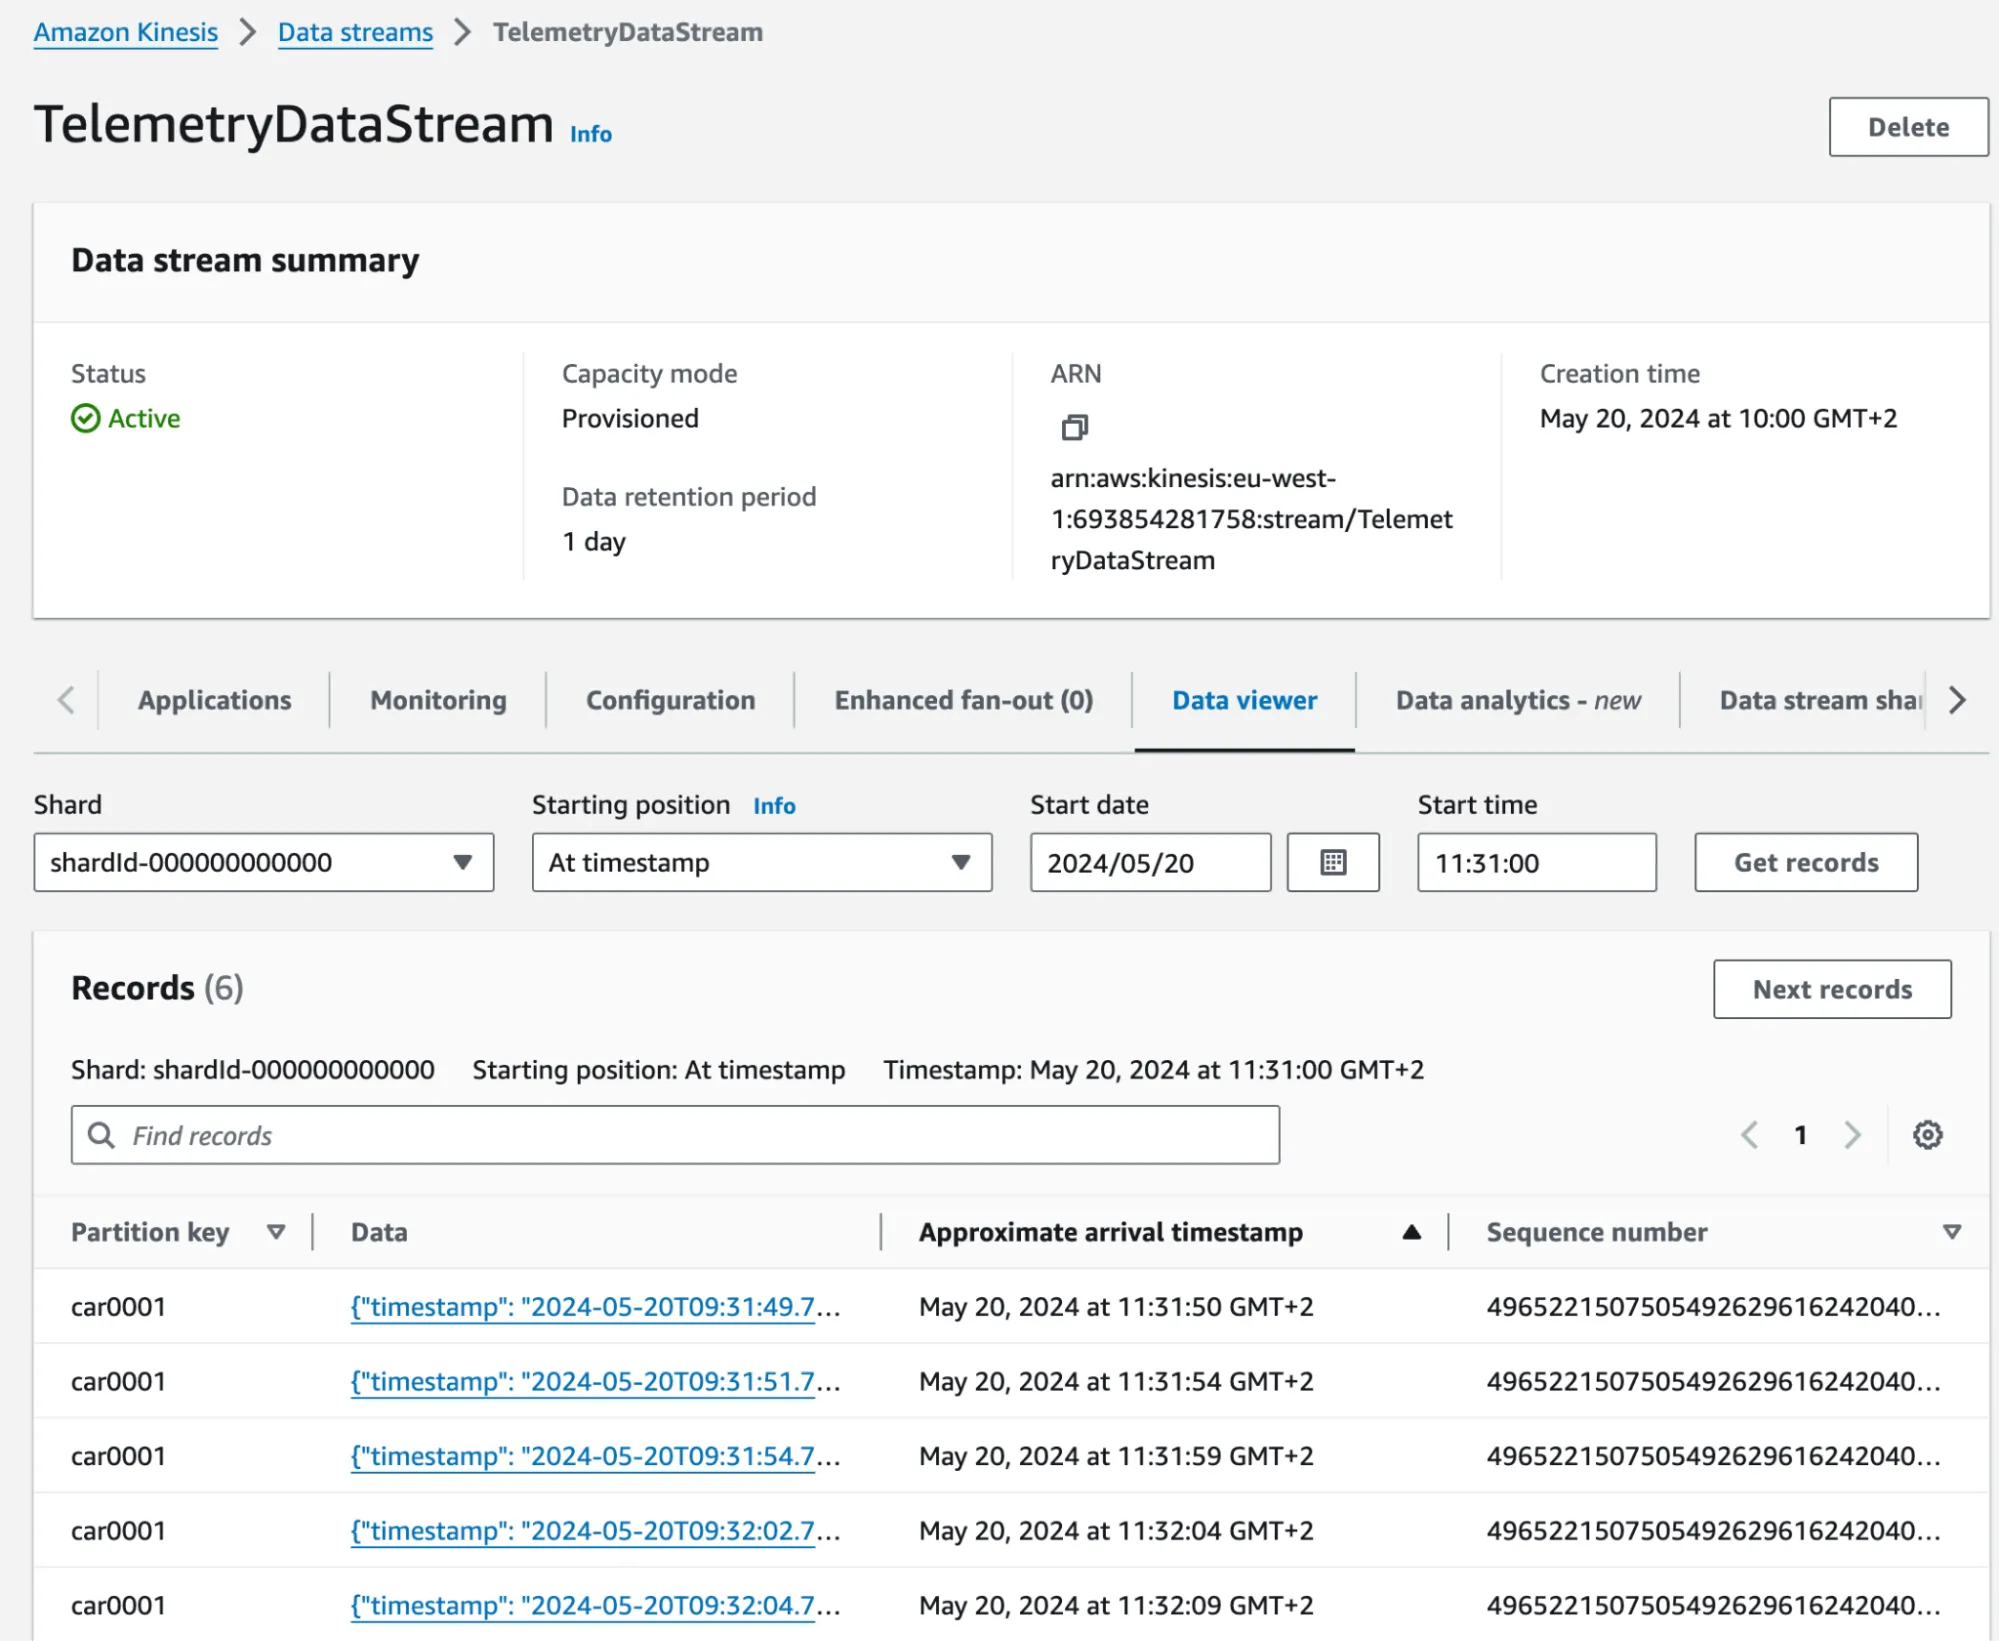Open data record with timestamp 09:32:02.7
1999x1641 pixels.
tap(595, 1531)
